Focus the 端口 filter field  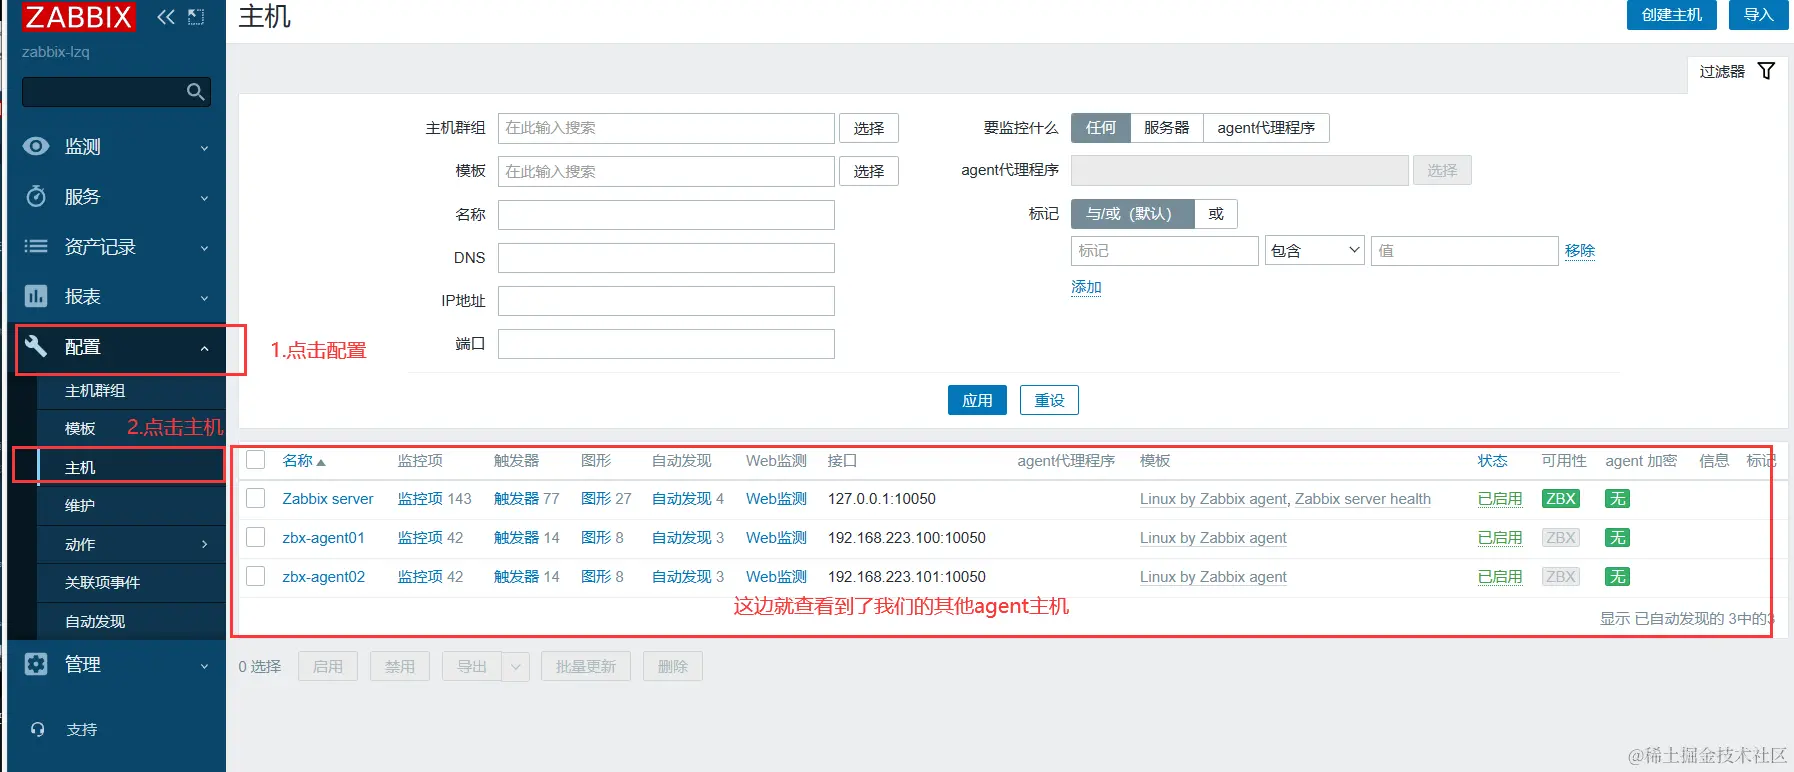(x=666, y=344)
